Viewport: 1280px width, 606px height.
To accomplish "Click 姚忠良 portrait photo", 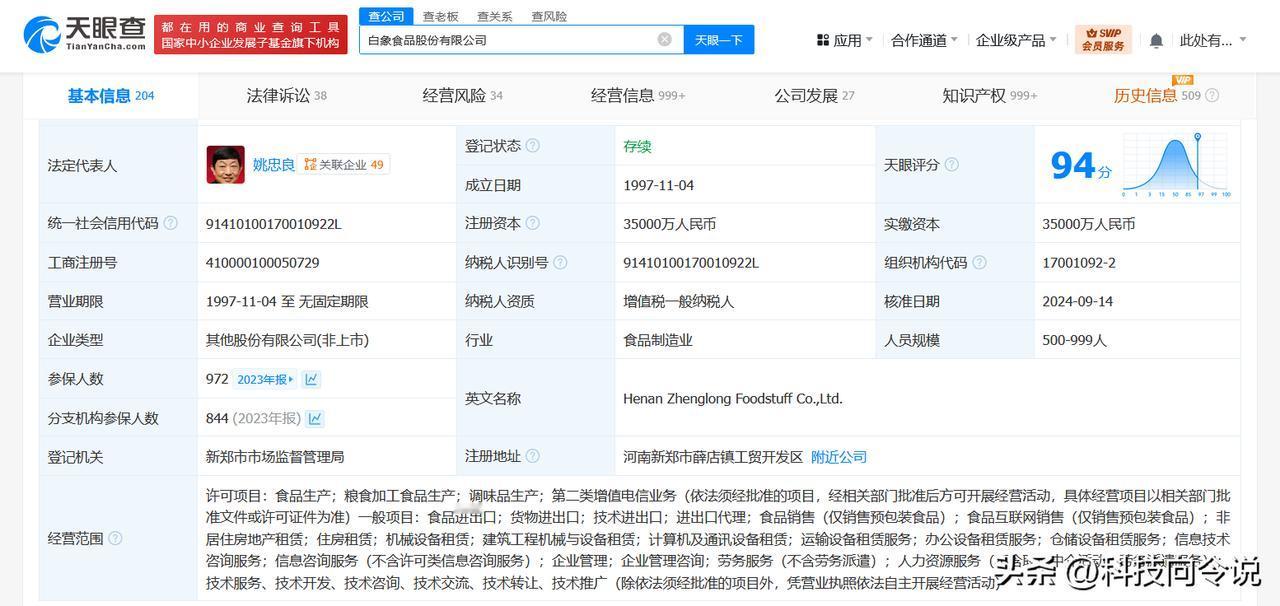I will (226, 165).
